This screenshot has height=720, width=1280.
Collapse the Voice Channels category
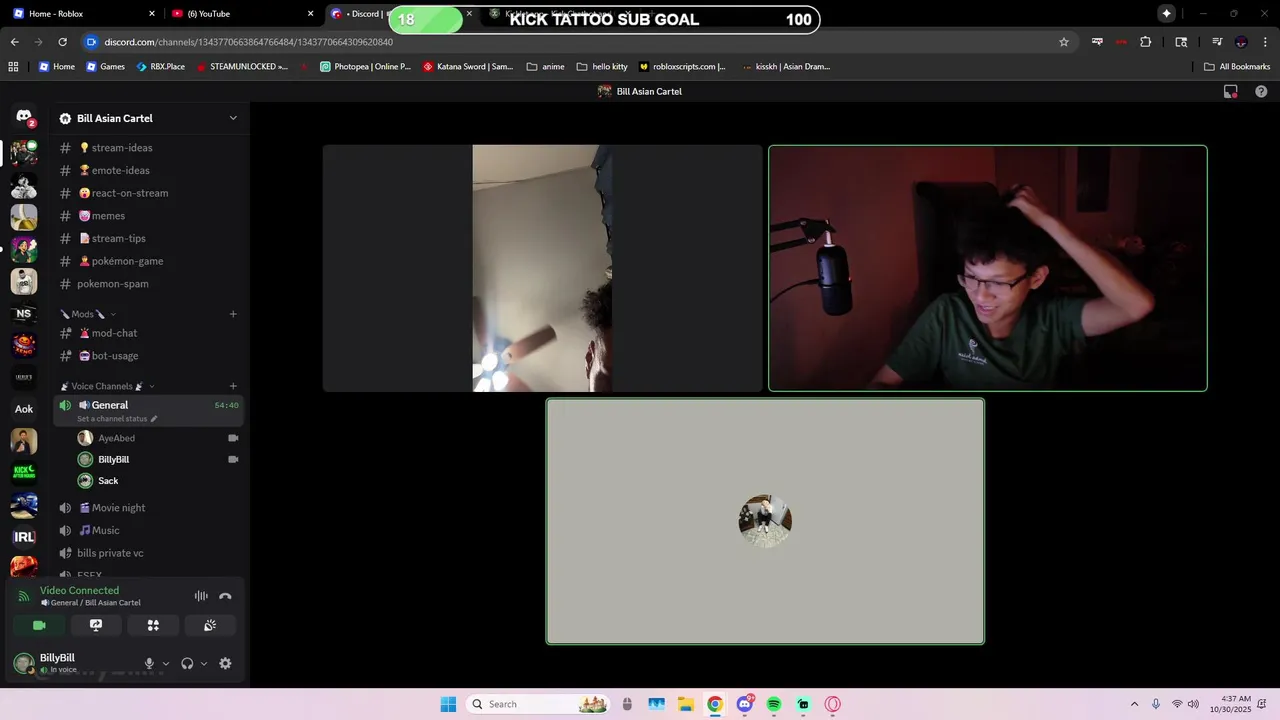[107, 386]
